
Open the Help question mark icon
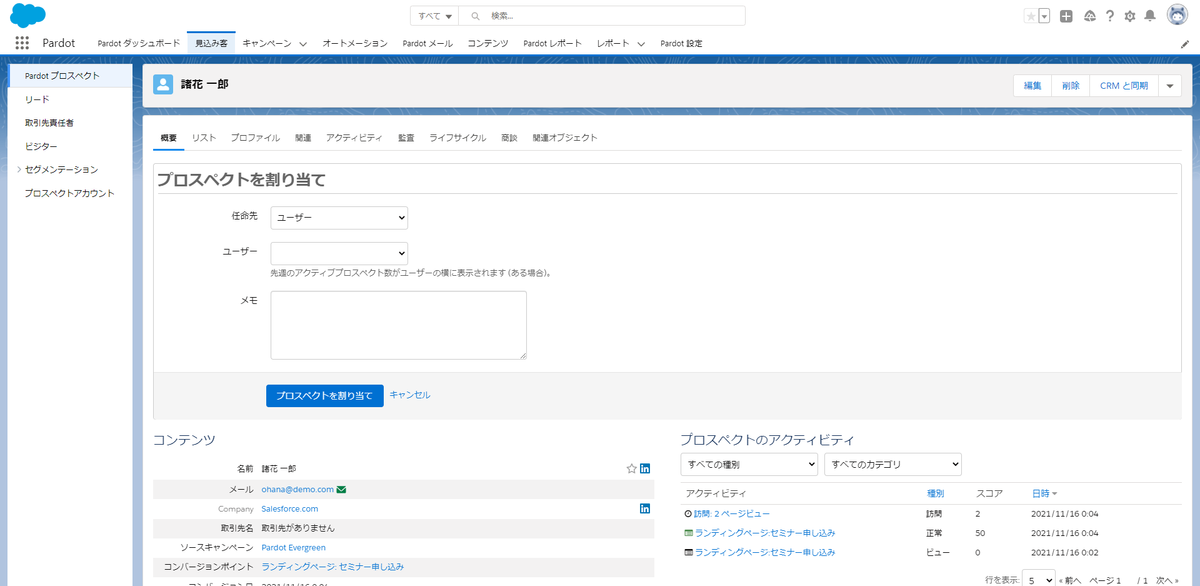click(x=1109, y=16)
